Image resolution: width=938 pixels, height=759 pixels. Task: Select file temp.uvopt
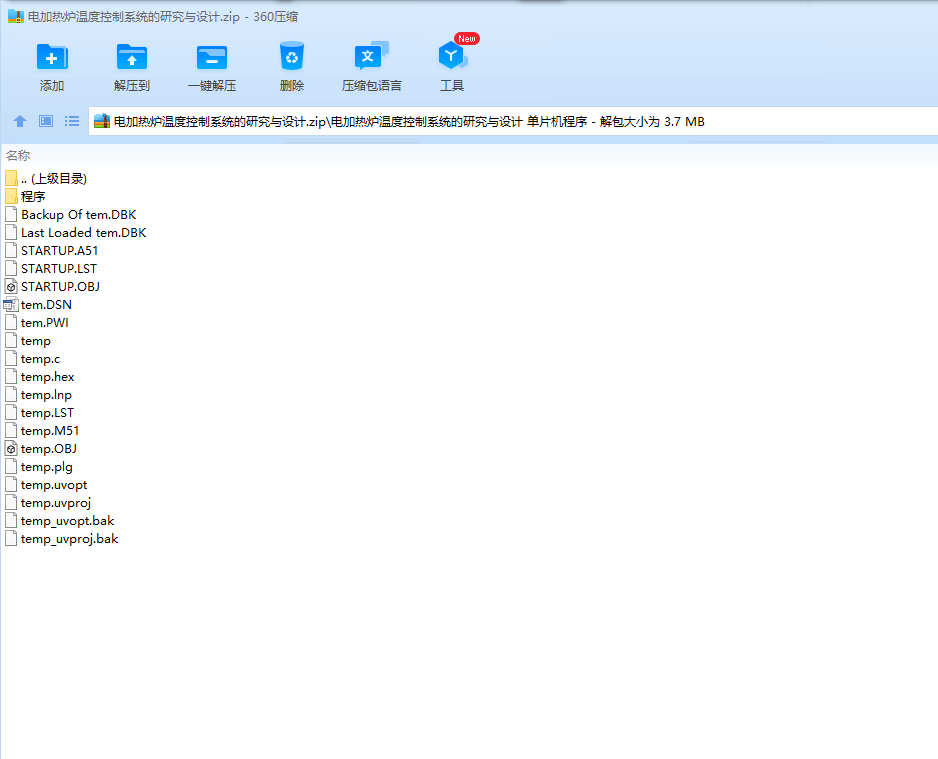54,484
